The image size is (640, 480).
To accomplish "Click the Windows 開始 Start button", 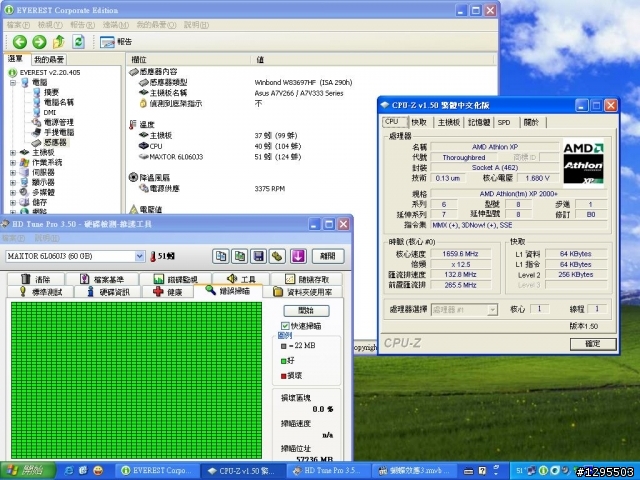I will 28,471.
